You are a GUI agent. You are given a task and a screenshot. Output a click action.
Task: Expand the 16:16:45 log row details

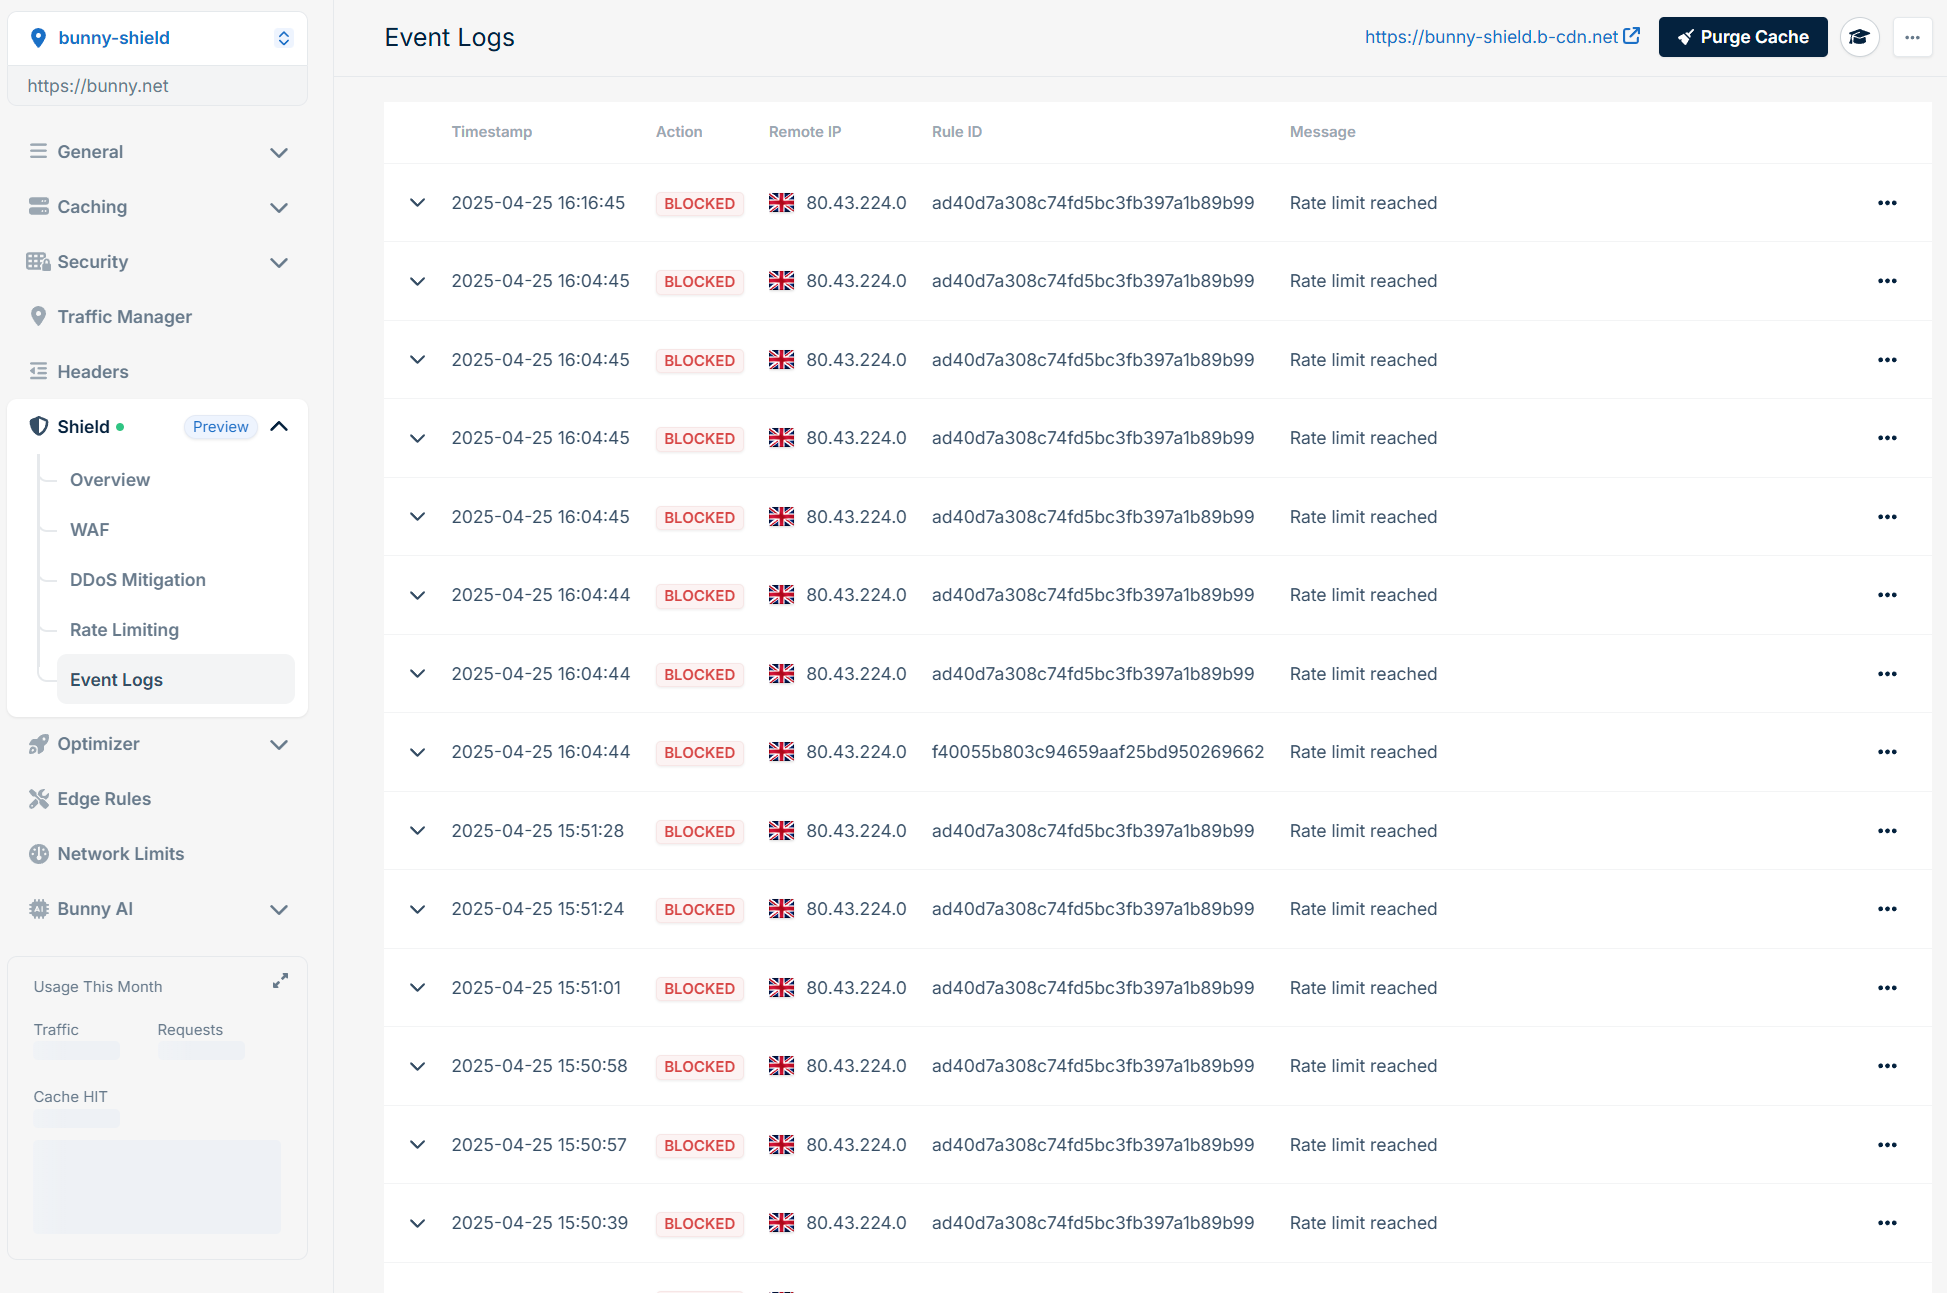coord(418,203)
